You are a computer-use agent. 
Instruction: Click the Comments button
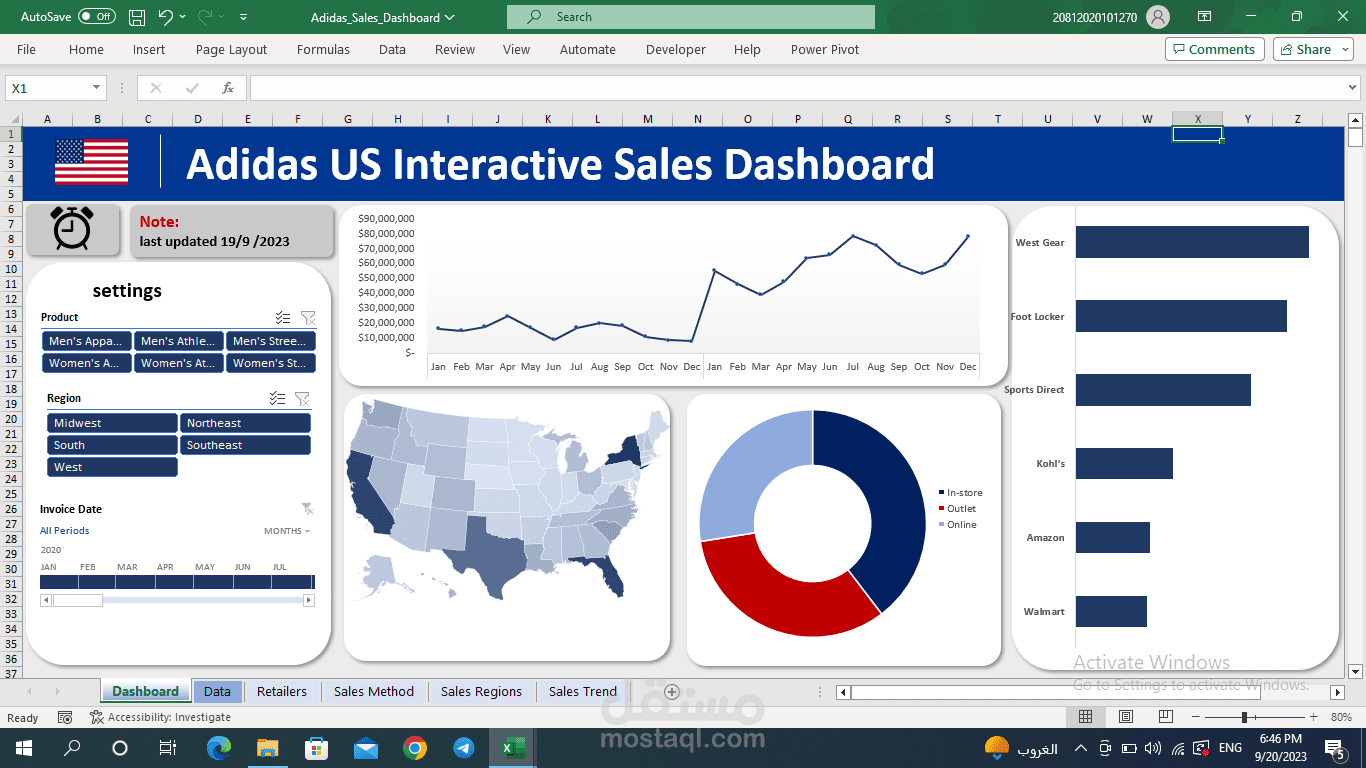click(1214, 49)
